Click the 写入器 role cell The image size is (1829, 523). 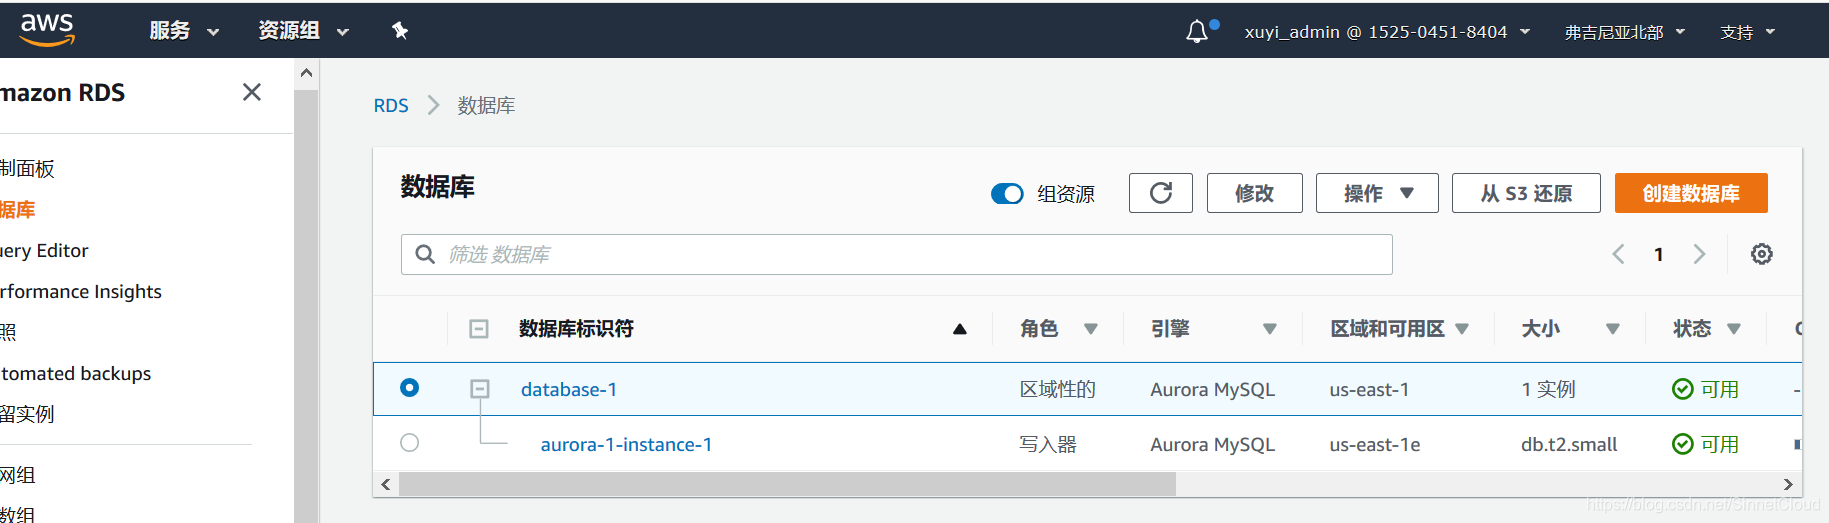pos(1048,444)
